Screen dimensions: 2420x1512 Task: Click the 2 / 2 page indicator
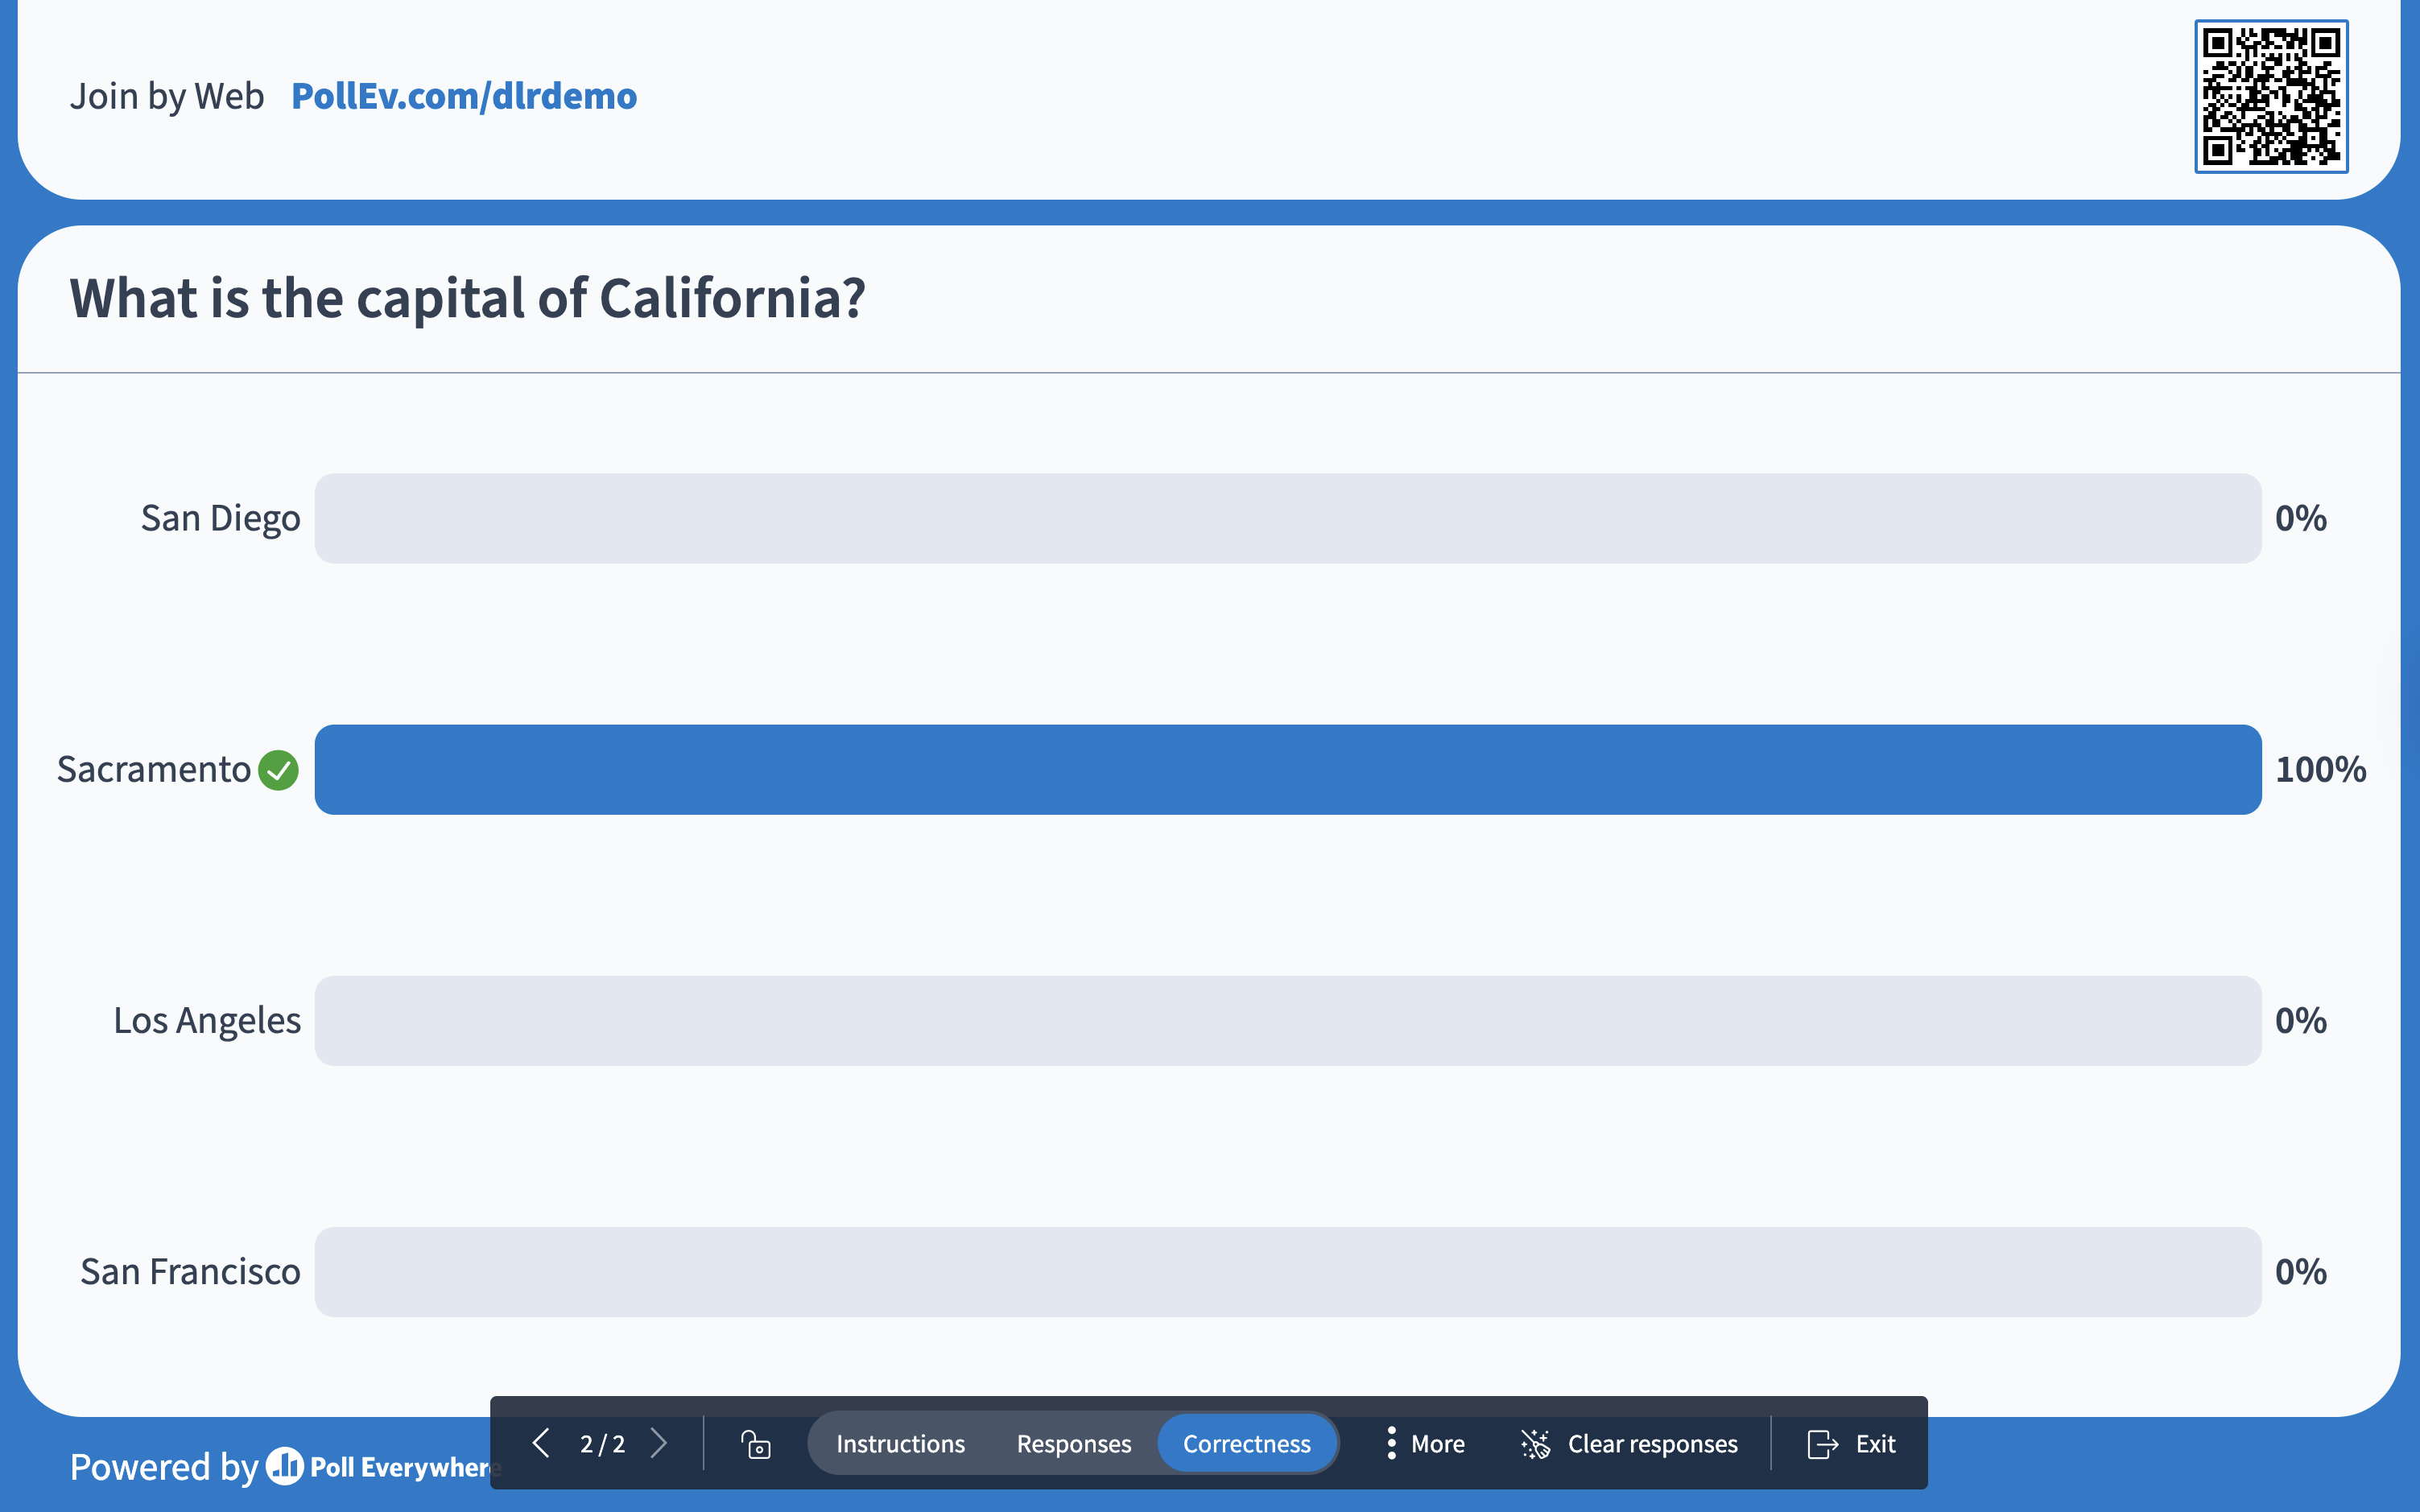pos(602,1444)
